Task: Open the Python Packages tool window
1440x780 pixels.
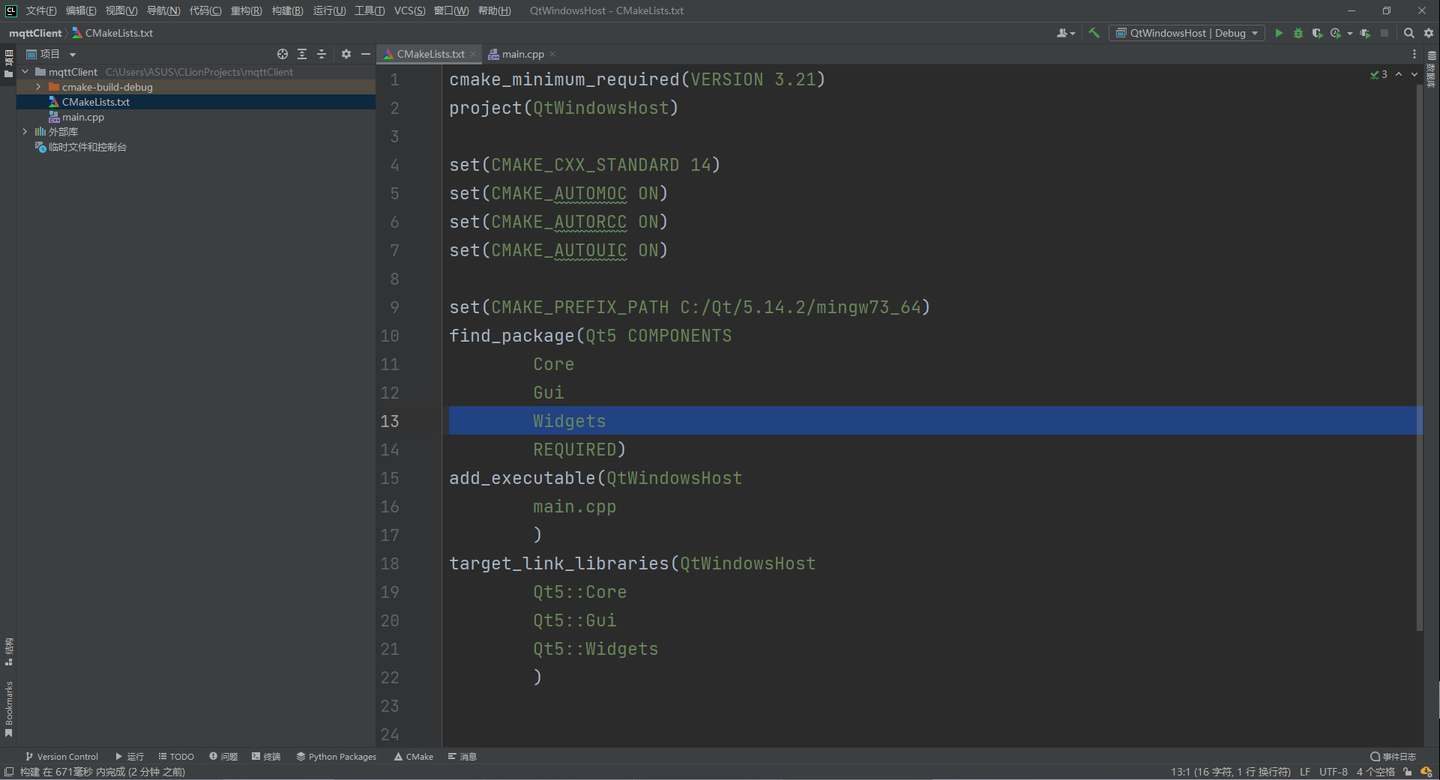Action: click(x=336, y=757)
